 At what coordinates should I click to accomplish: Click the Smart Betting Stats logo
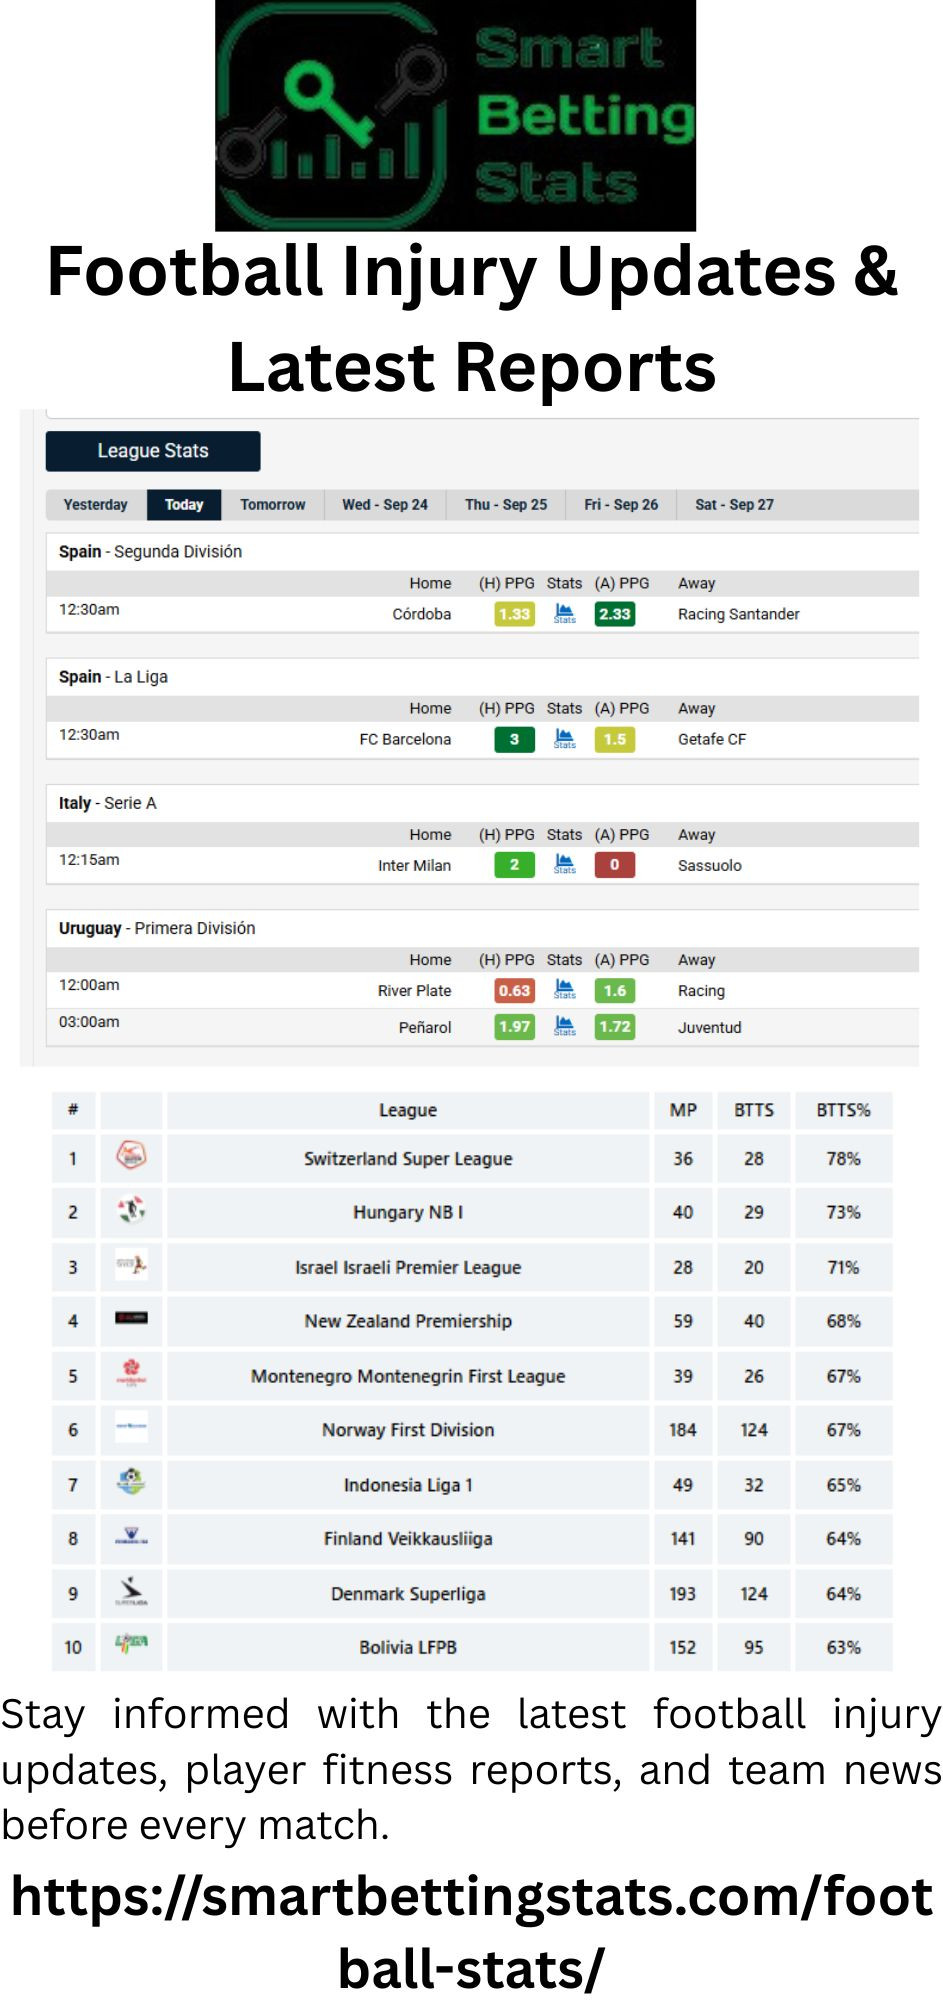[x=455, y=115]
